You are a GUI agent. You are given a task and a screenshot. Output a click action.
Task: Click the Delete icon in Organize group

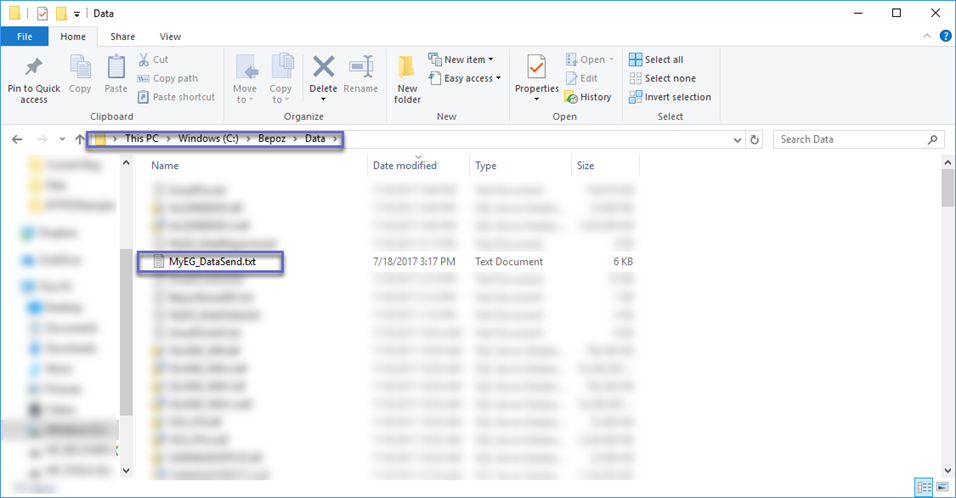click(x=323, y=68)
